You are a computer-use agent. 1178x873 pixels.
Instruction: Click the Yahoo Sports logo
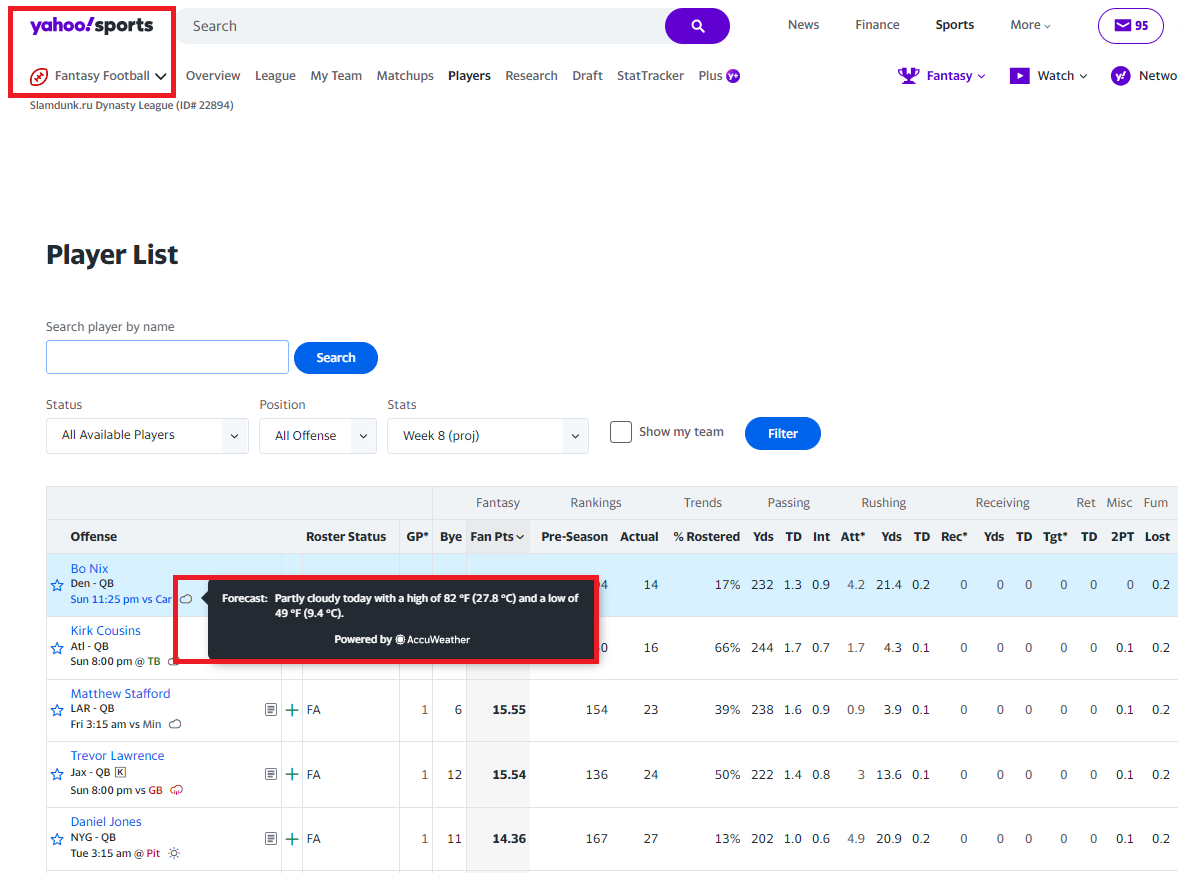[x=92, y=26]
